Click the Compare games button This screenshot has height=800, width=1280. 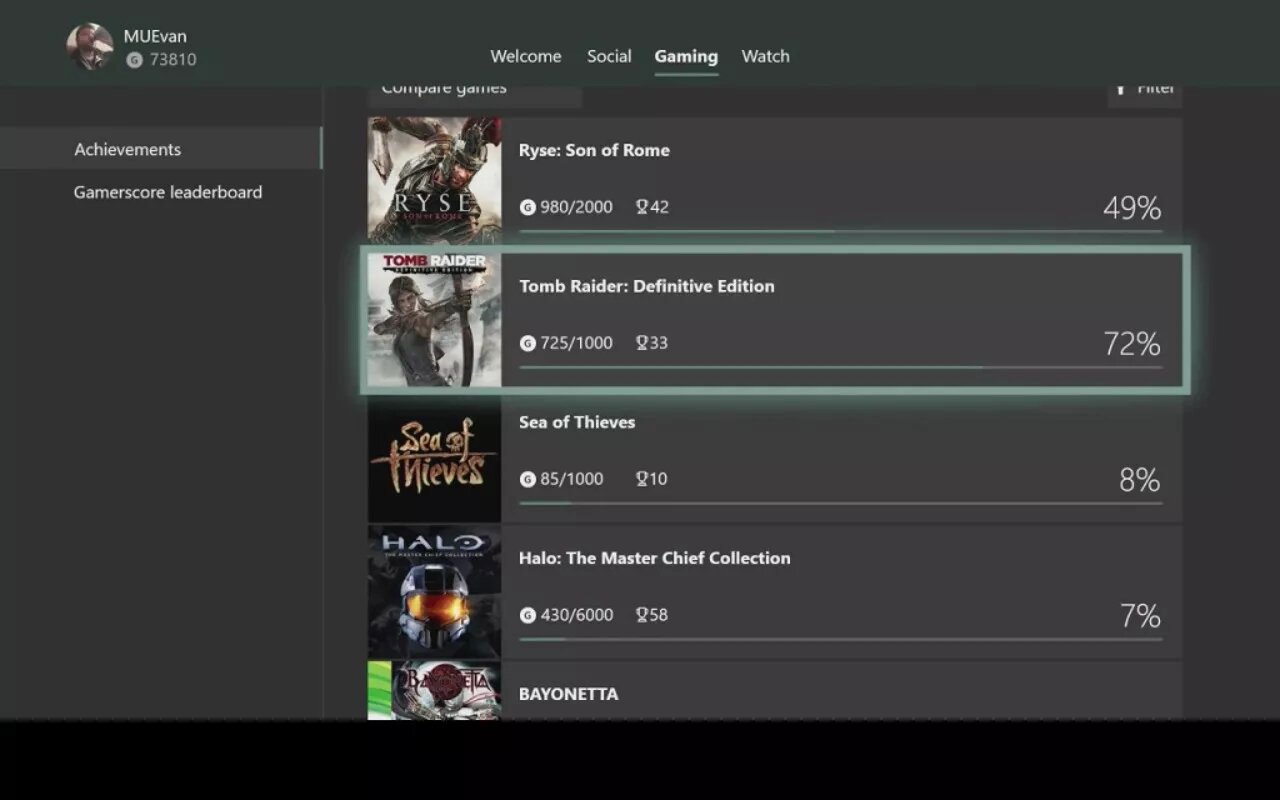[475, 91]
